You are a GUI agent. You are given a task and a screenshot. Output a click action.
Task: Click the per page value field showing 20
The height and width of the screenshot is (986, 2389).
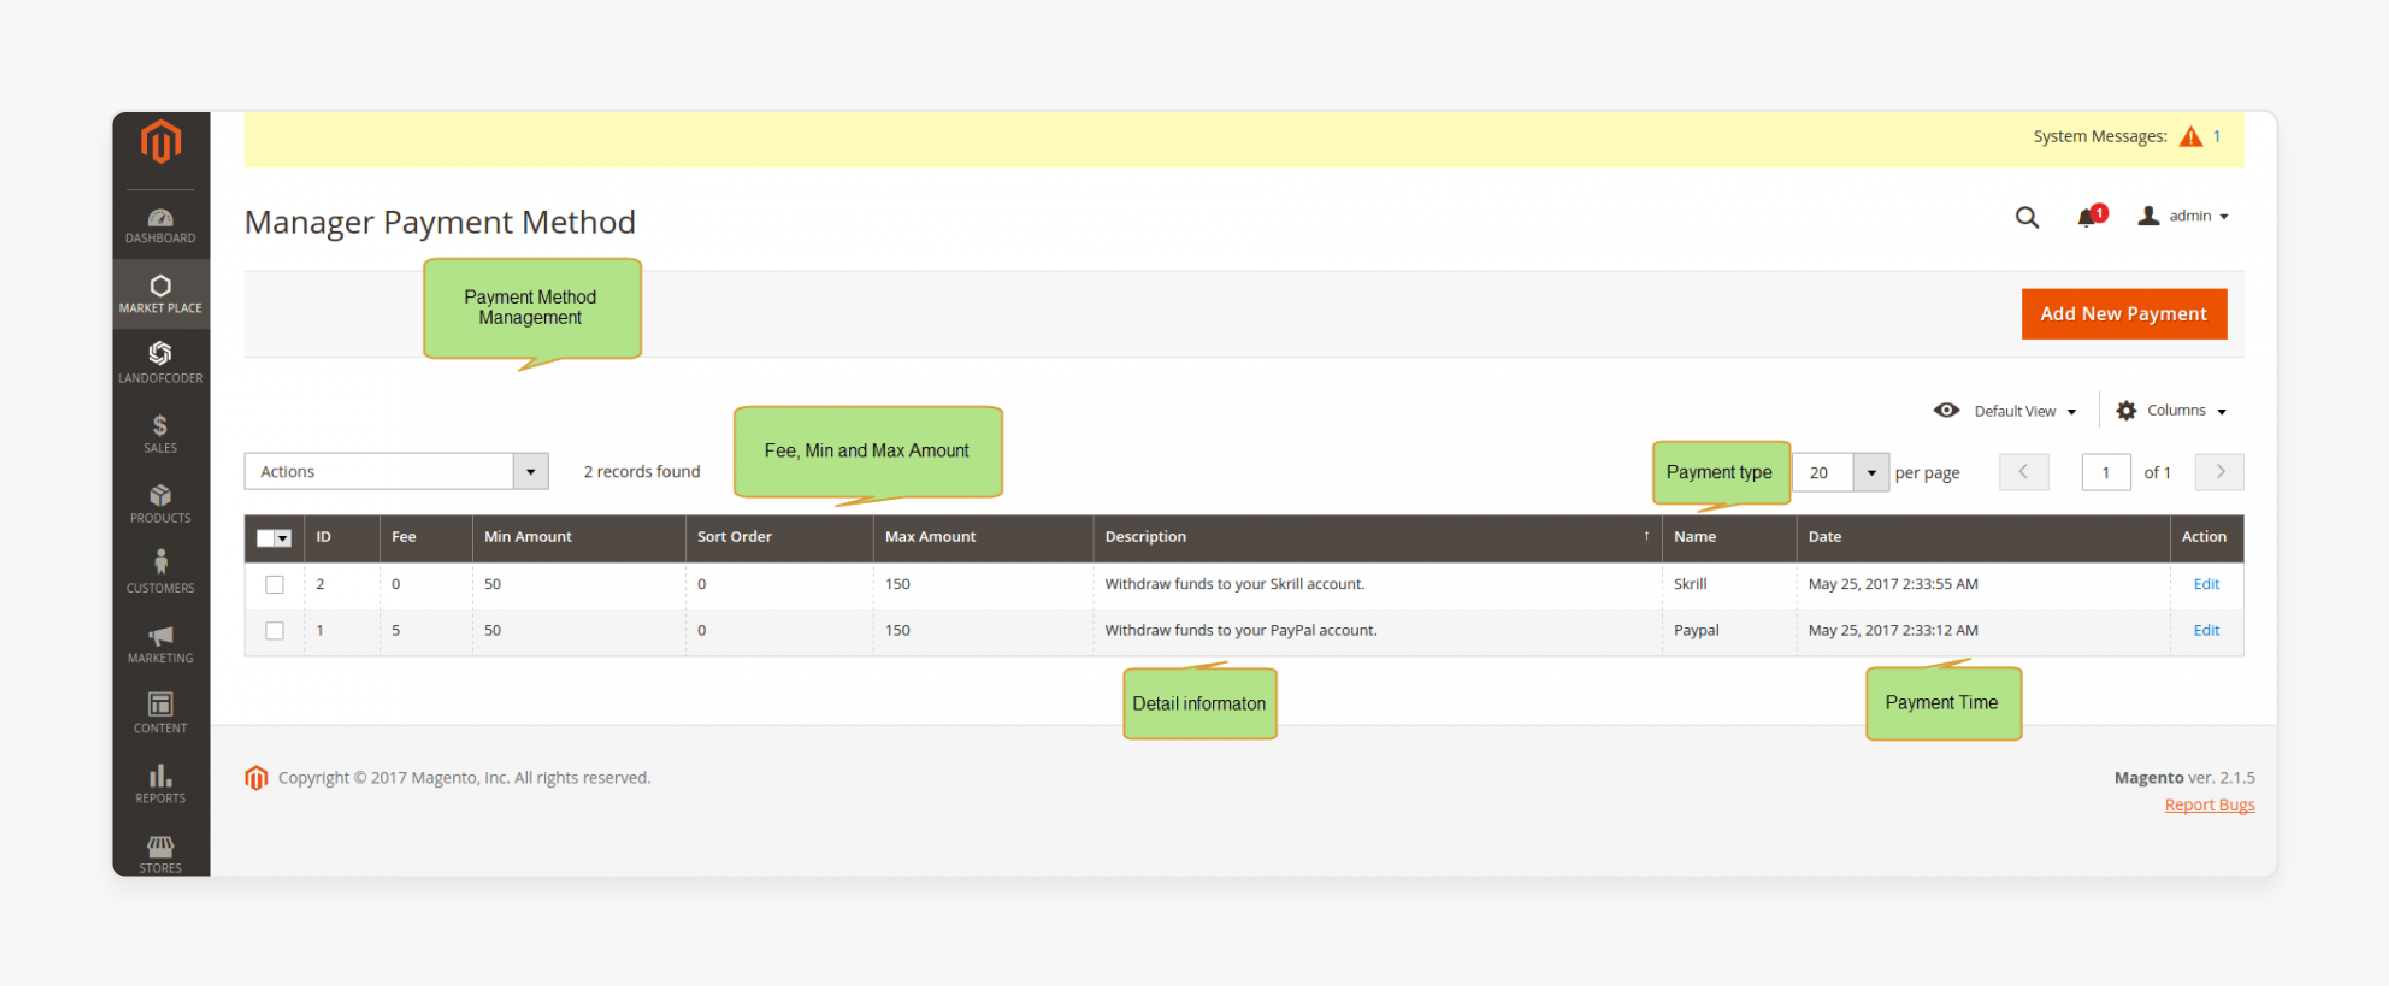[x=1822, y=472]
